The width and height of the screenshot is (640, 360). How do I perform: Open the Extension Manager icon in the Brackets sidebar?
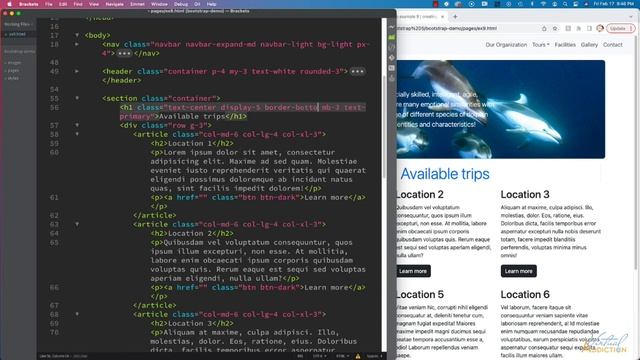coord(392,38)
